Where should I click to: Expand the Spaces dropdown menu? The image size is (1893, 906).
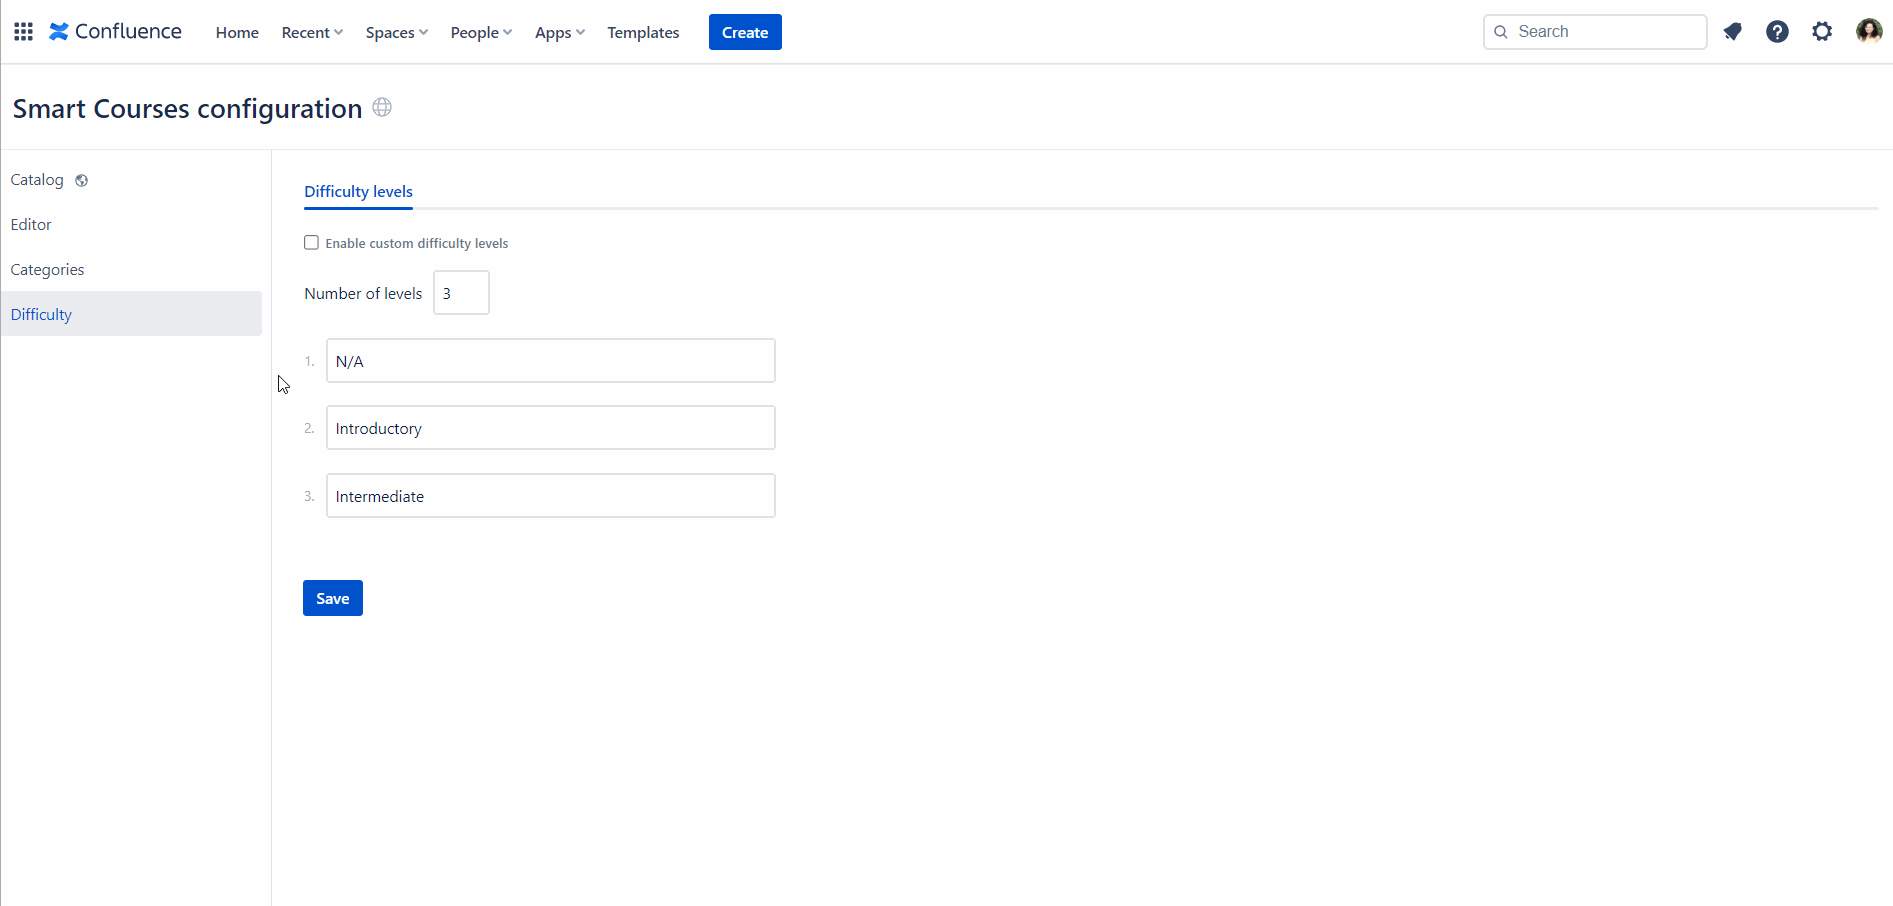[396, 33]
